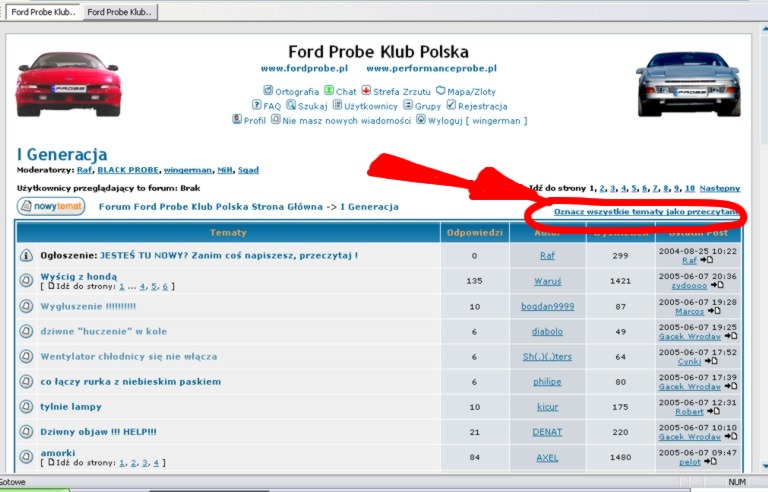The height and width of the screenshot is (492, 768).
Task: Switch to the first Ford Probe Klub tab
Action: [x=44, y=12]
